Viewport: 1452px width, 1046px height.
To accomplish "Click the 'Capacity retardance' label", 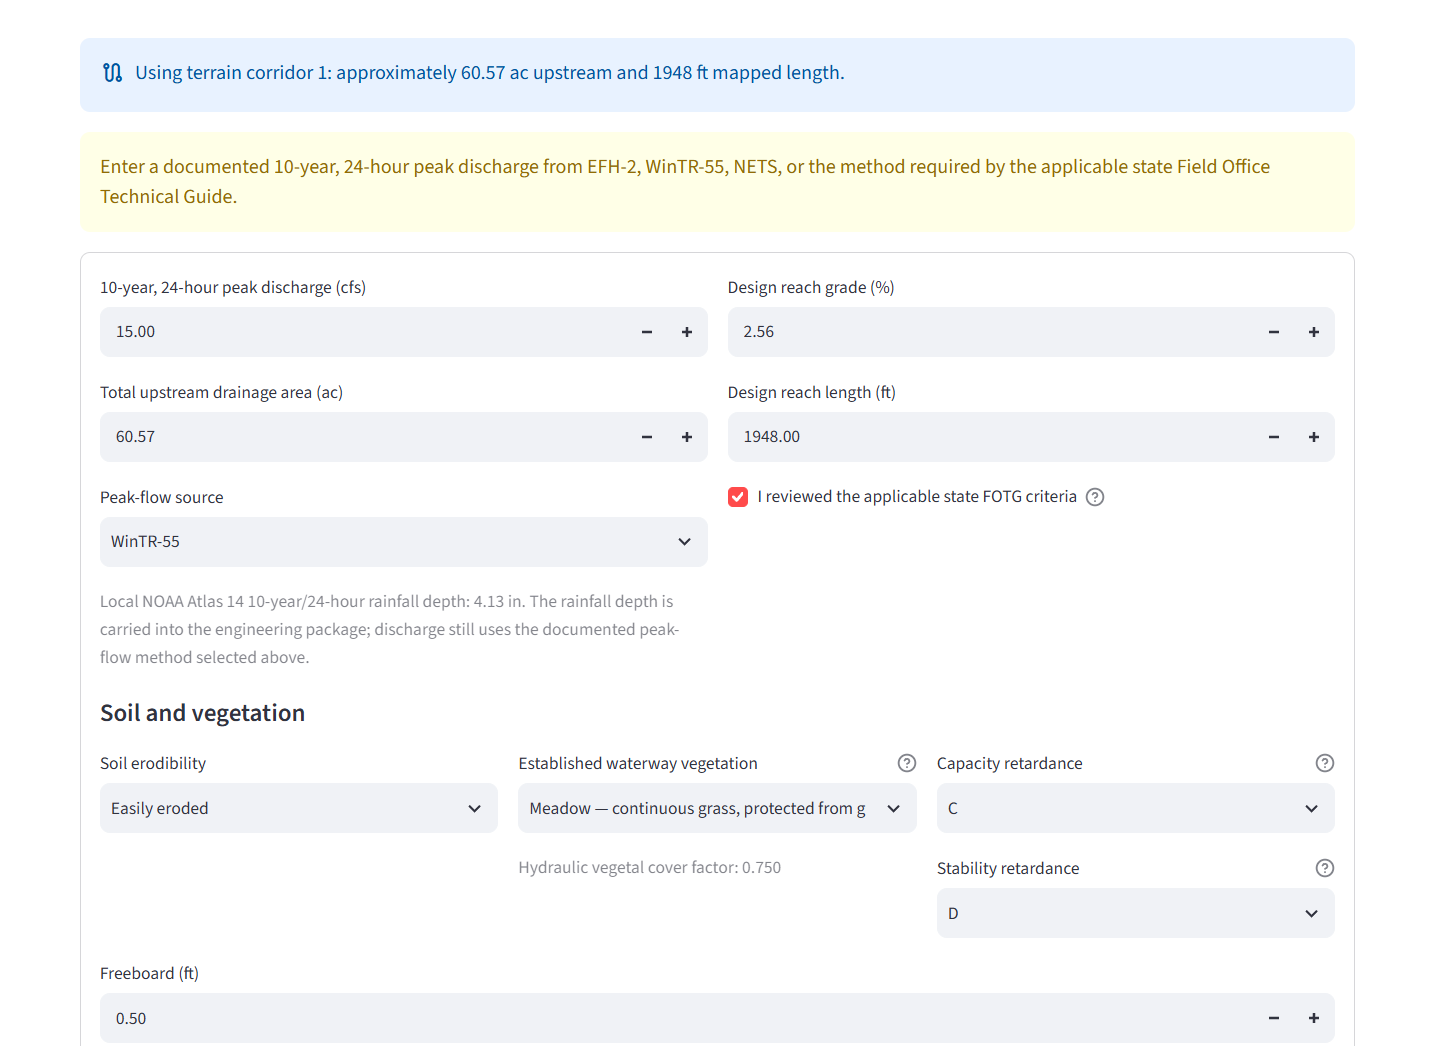I will [1010, 763].
